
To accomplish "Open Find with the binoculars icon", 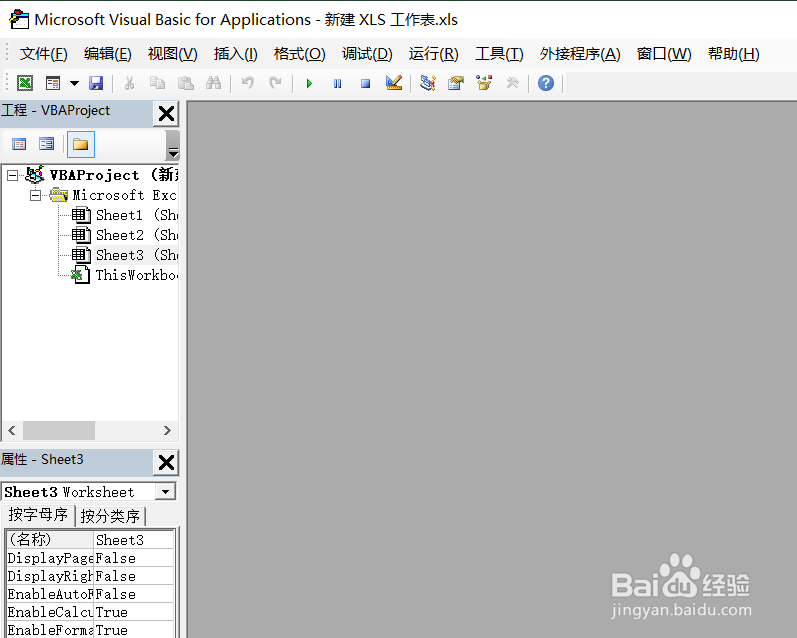I will [213, 83].
